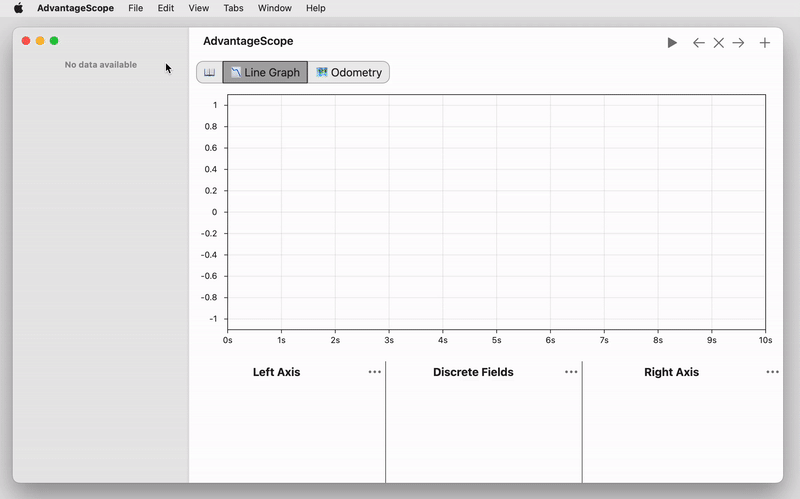Click the Left Axis heading
Screen dimensions: 800x499
pos(277,372)
